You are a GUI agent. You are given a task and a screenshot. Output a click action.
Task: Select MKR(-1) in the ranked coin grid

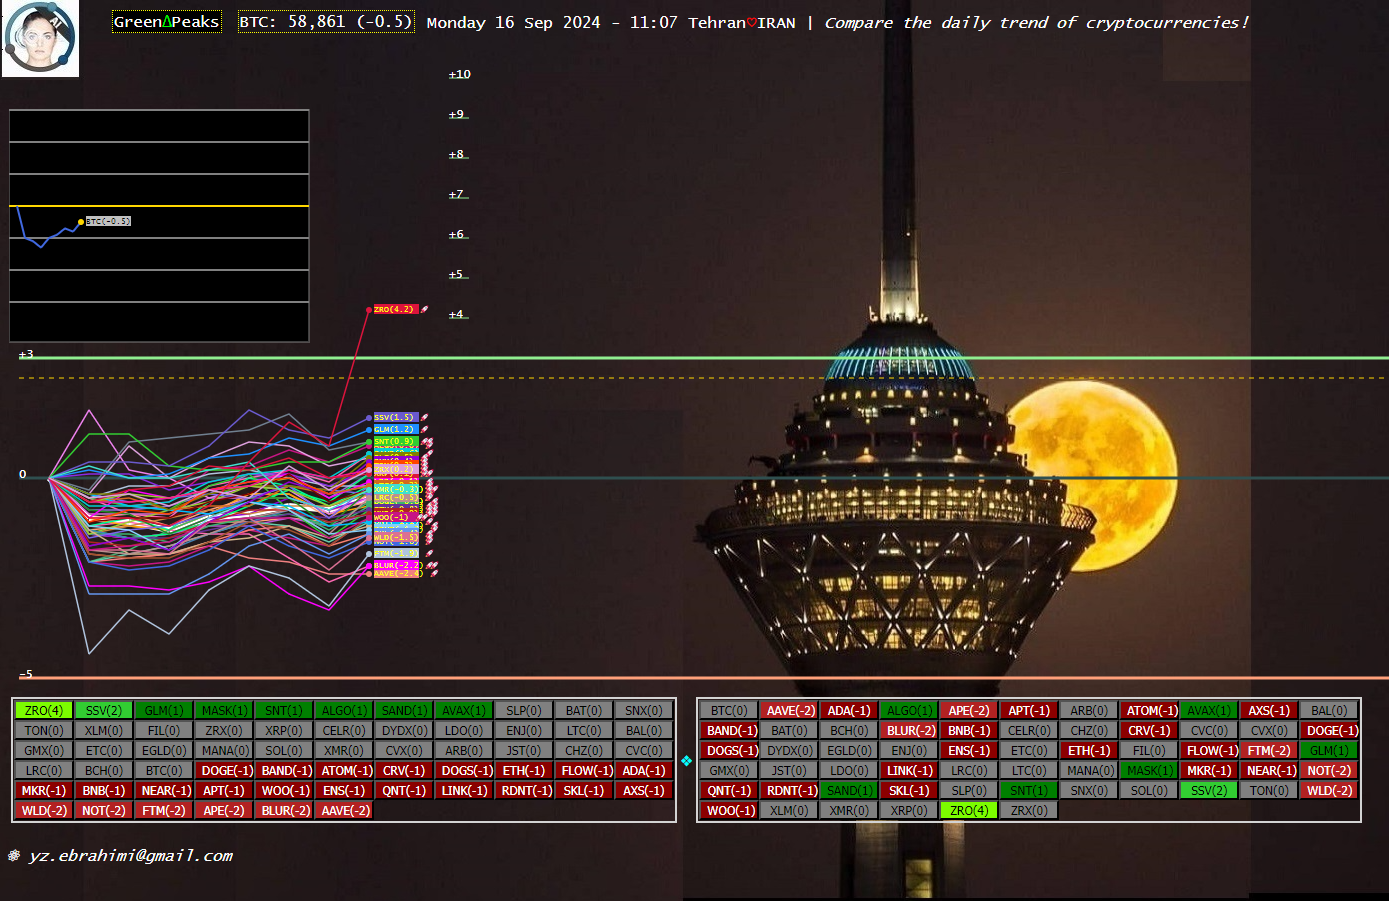click(44, 791)
